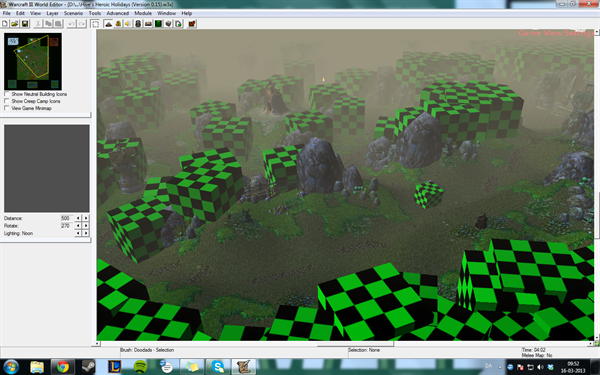
Task: Advance Lighting setting with right arrow
Action: pyautogui.click(x=86, y=233)
